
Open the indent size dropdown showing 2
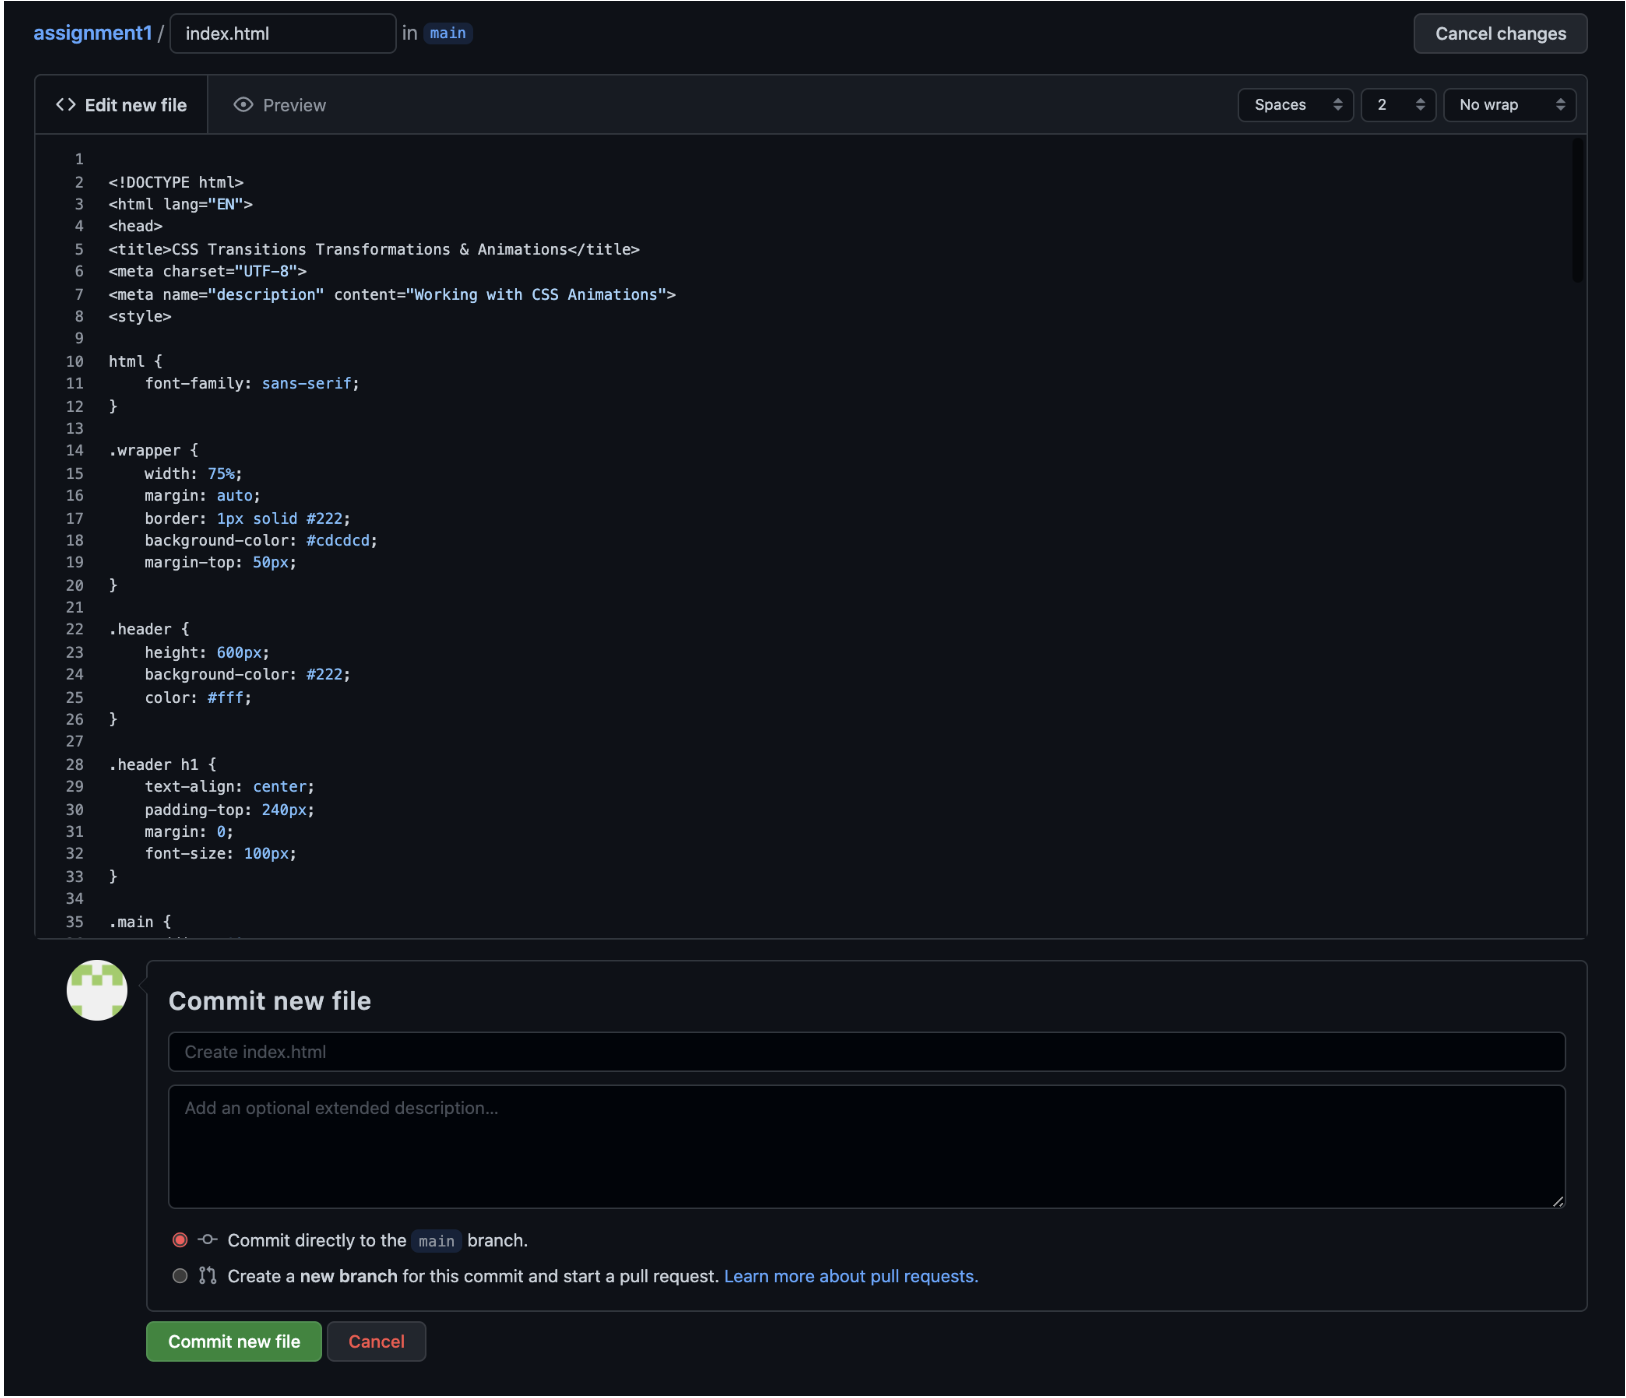tap(1397, 105)
